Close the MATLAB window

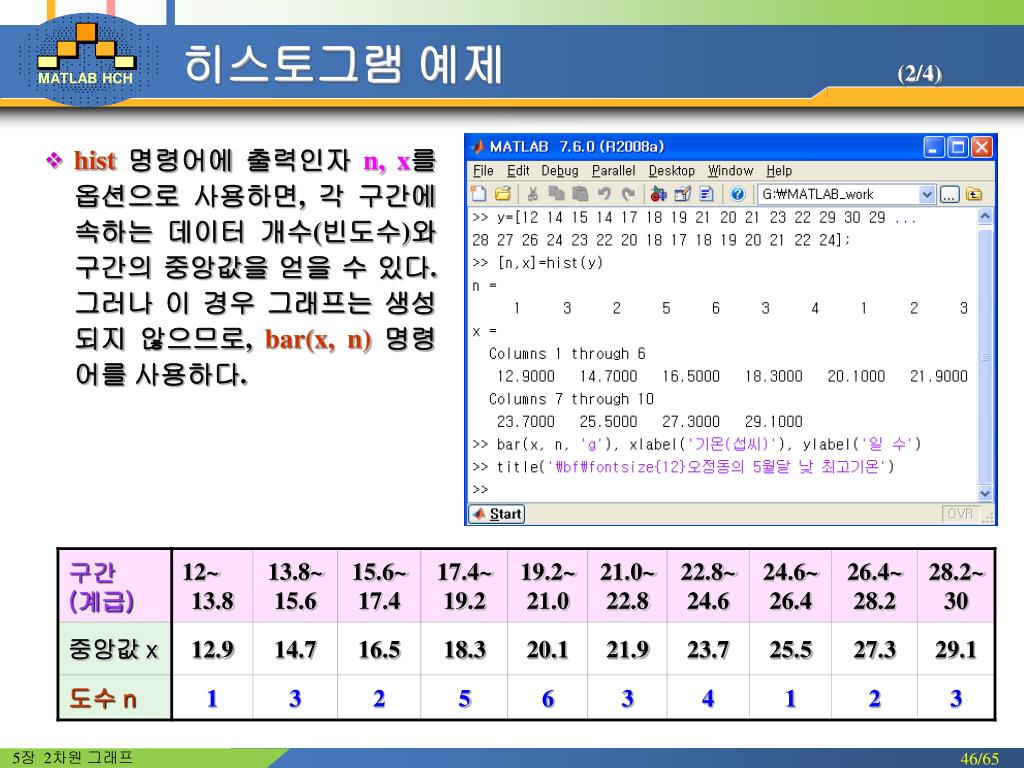point(982,147)
